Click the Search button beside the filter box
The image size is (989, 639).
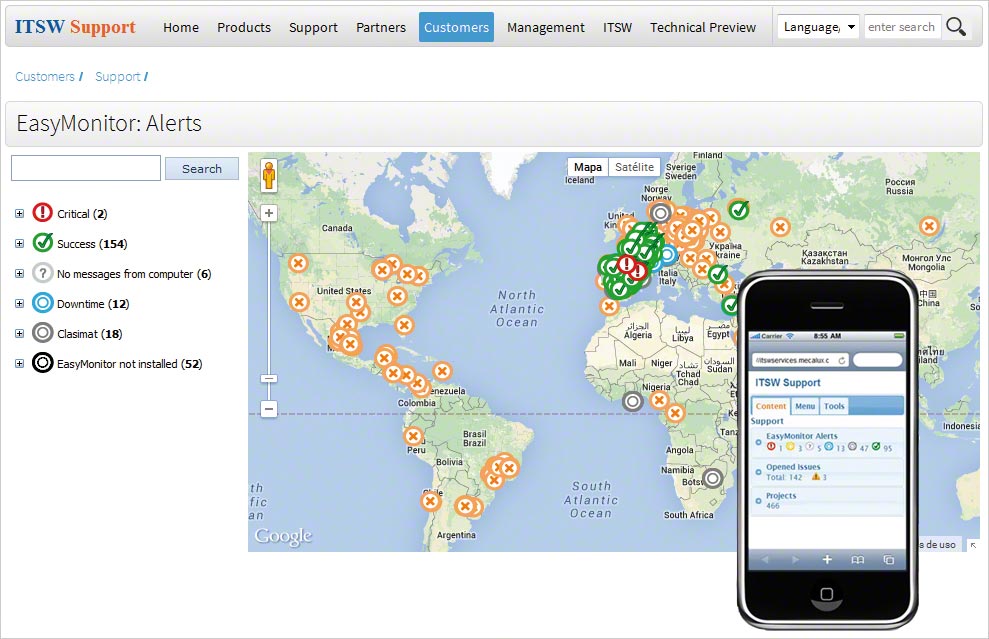click(x=202, y=168)
